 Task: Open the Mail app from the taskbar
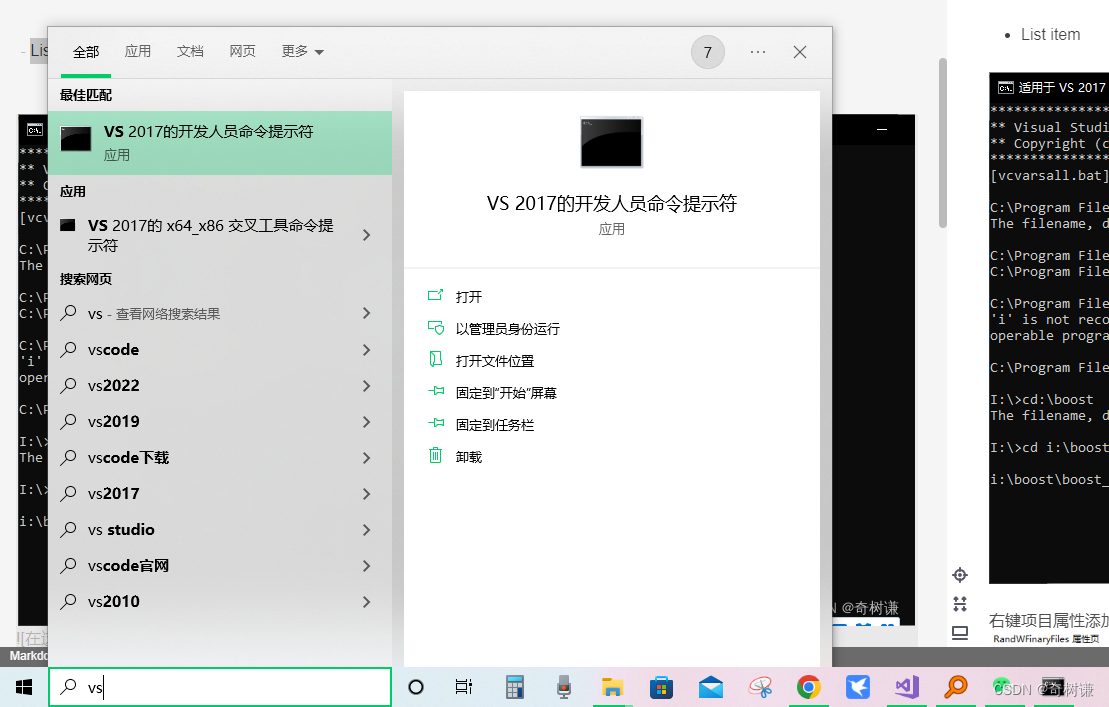(711, 687)
